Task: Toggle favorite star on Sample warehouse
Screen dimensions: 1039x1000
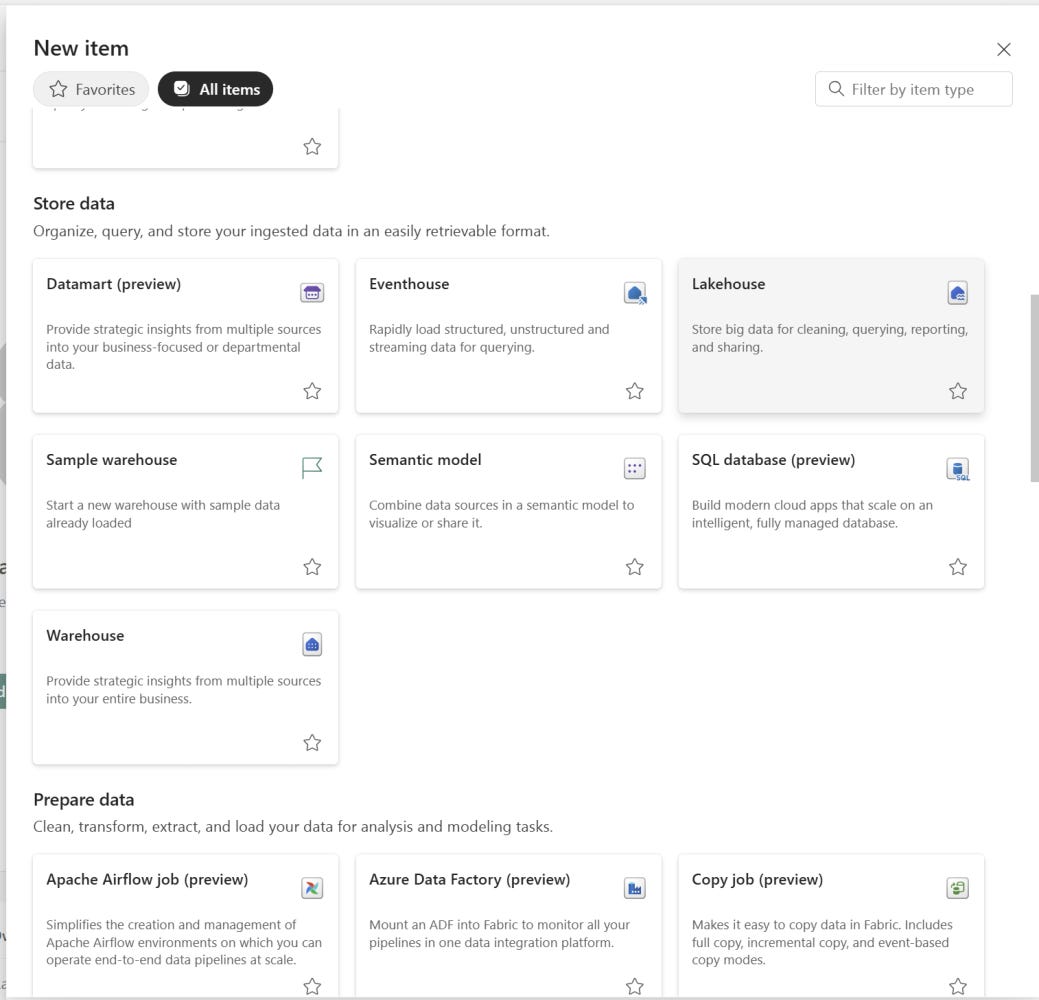Action: (312, 567)
